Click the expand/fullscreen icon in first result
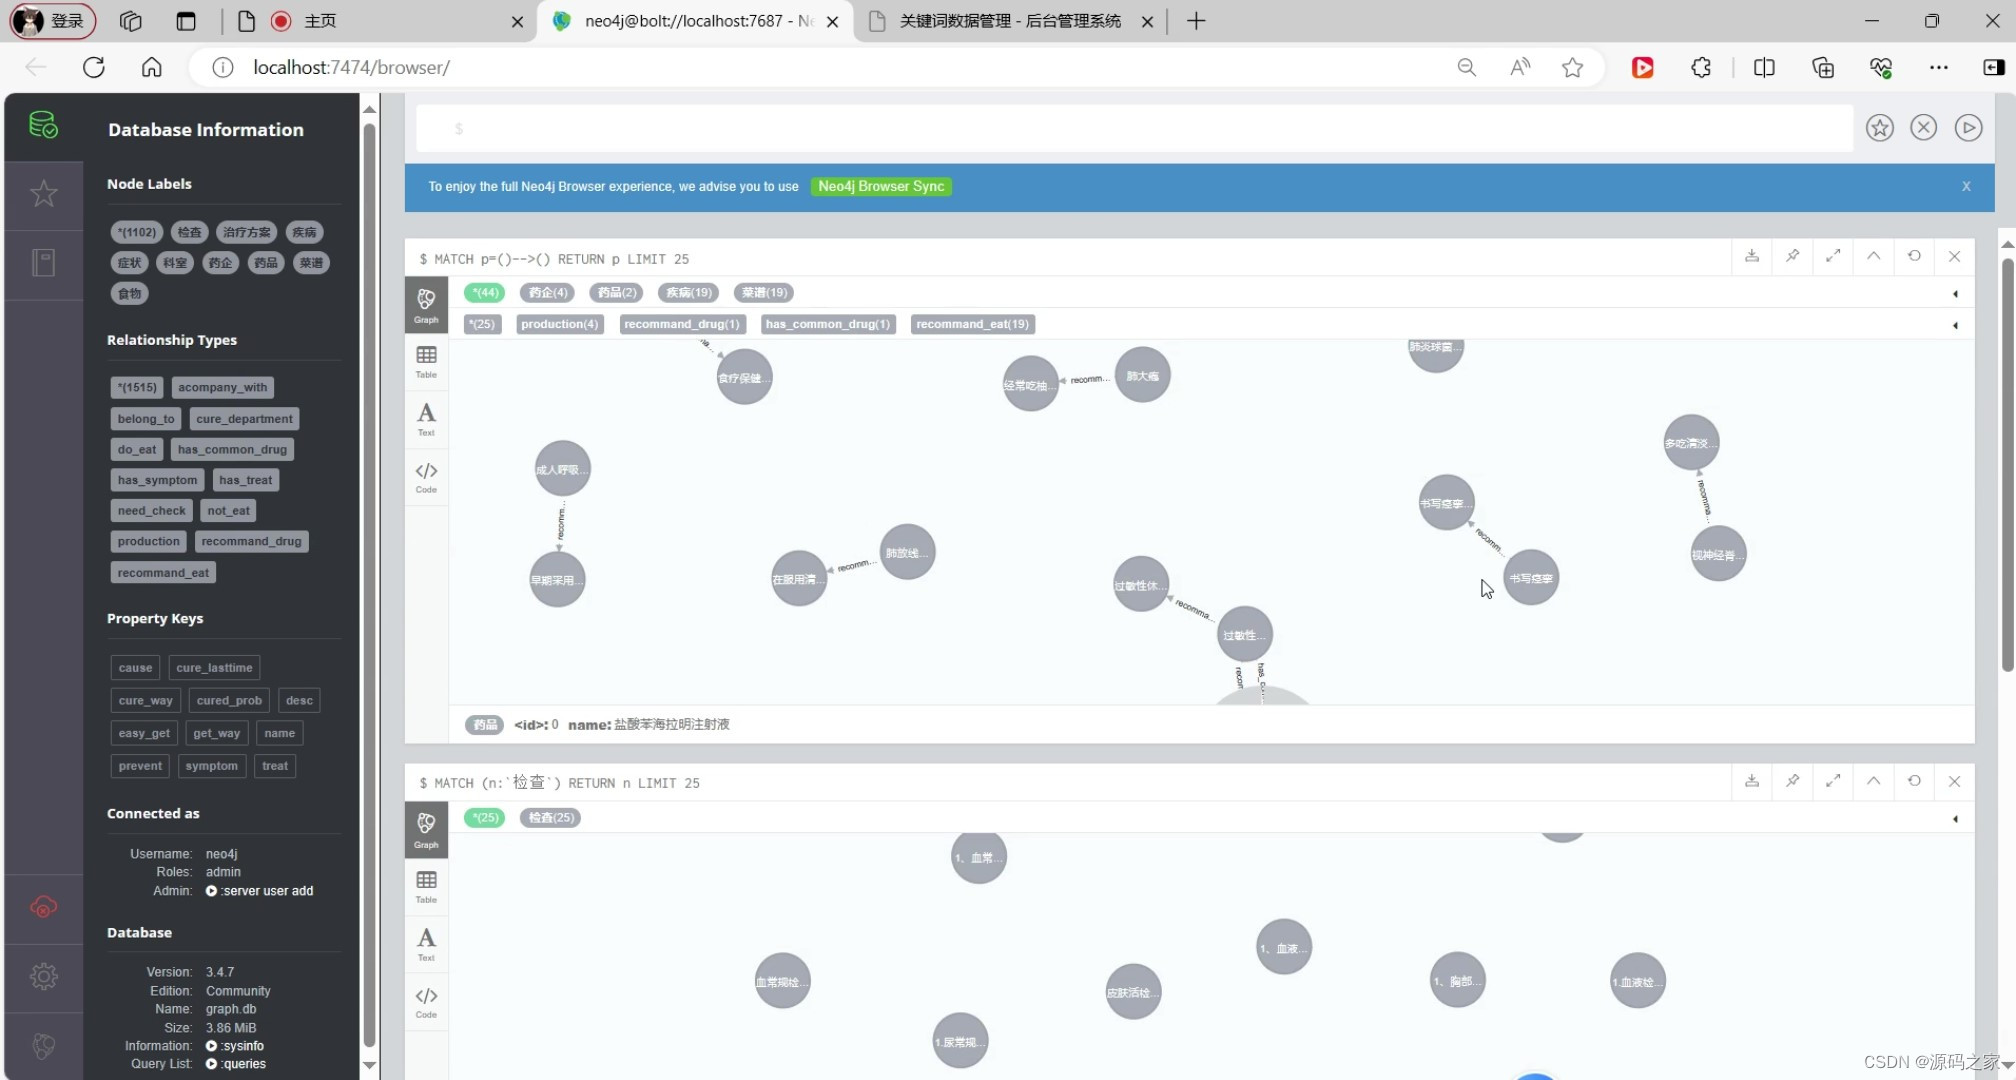This screenshot has height=1080, width=2016. (x=1832, y=256)
